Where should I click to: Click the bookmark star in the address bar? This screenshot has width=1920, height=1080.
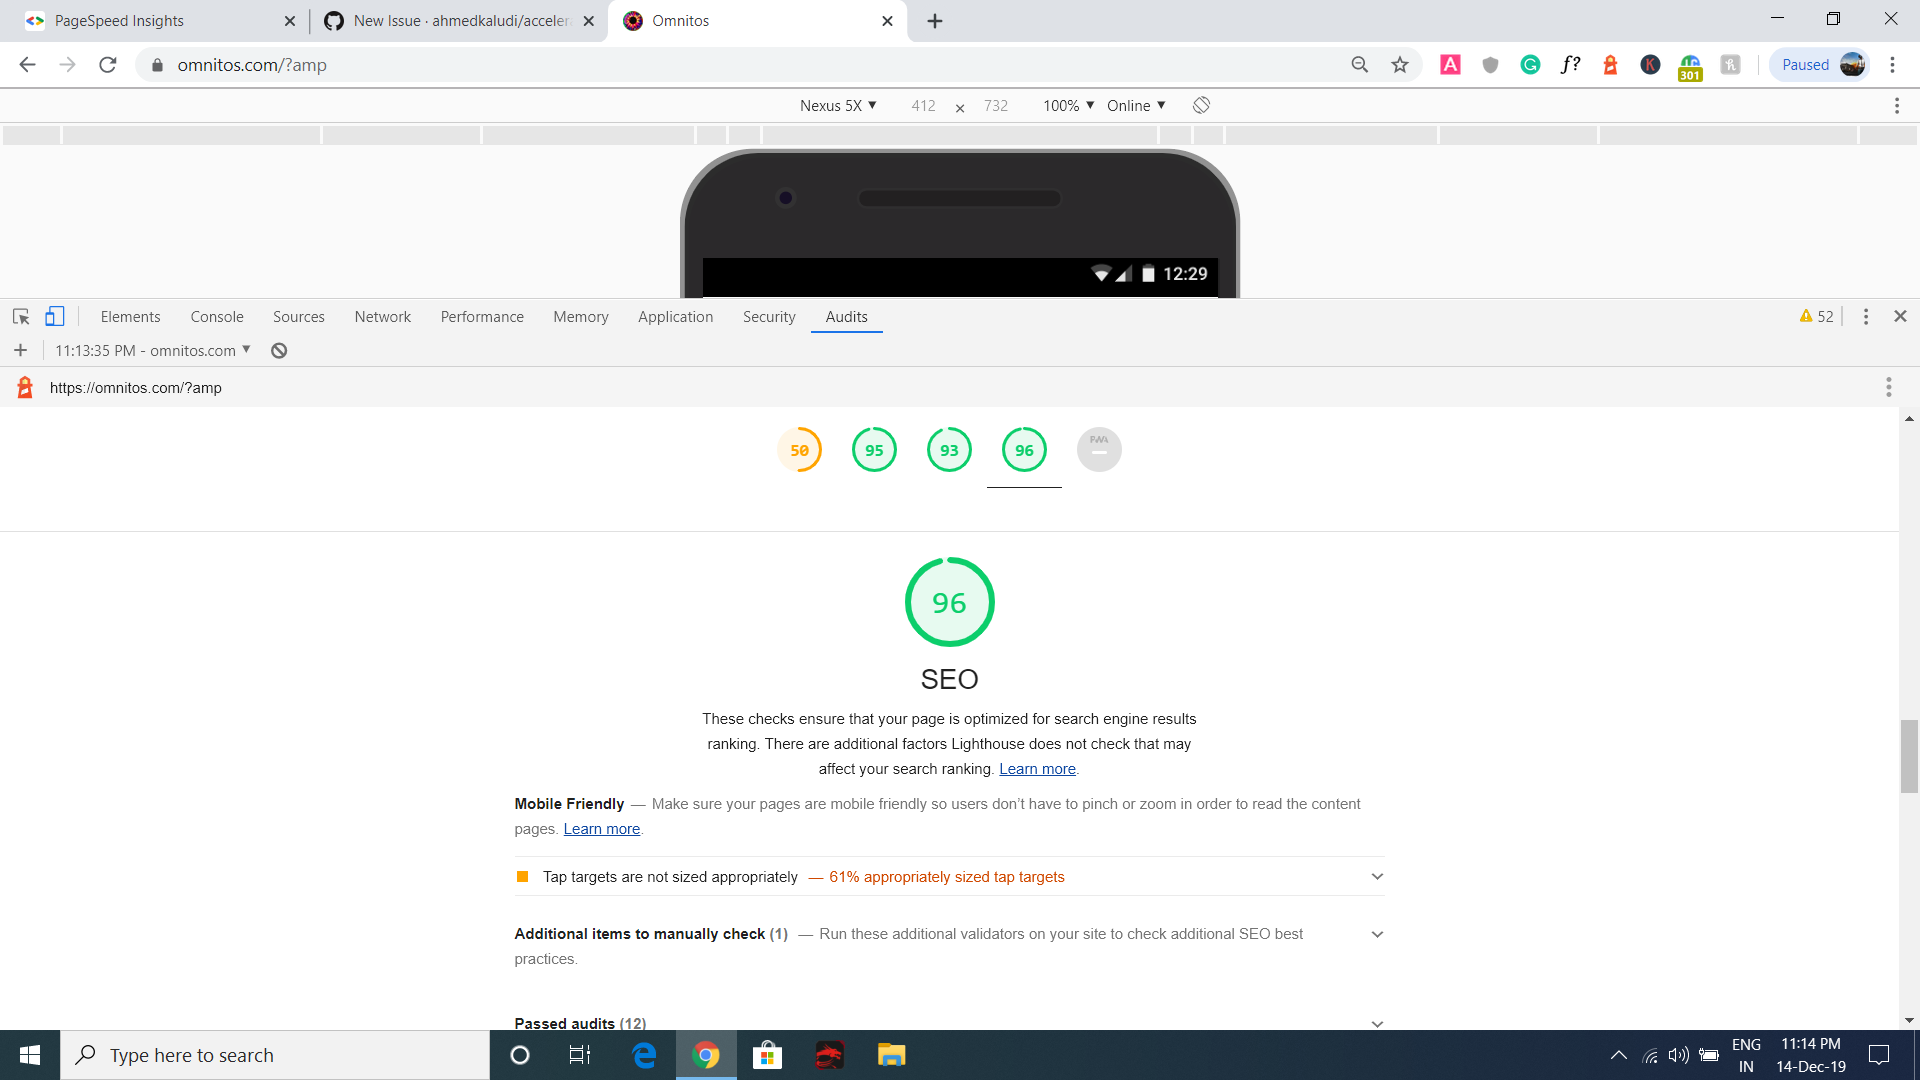coord(1400,64)
